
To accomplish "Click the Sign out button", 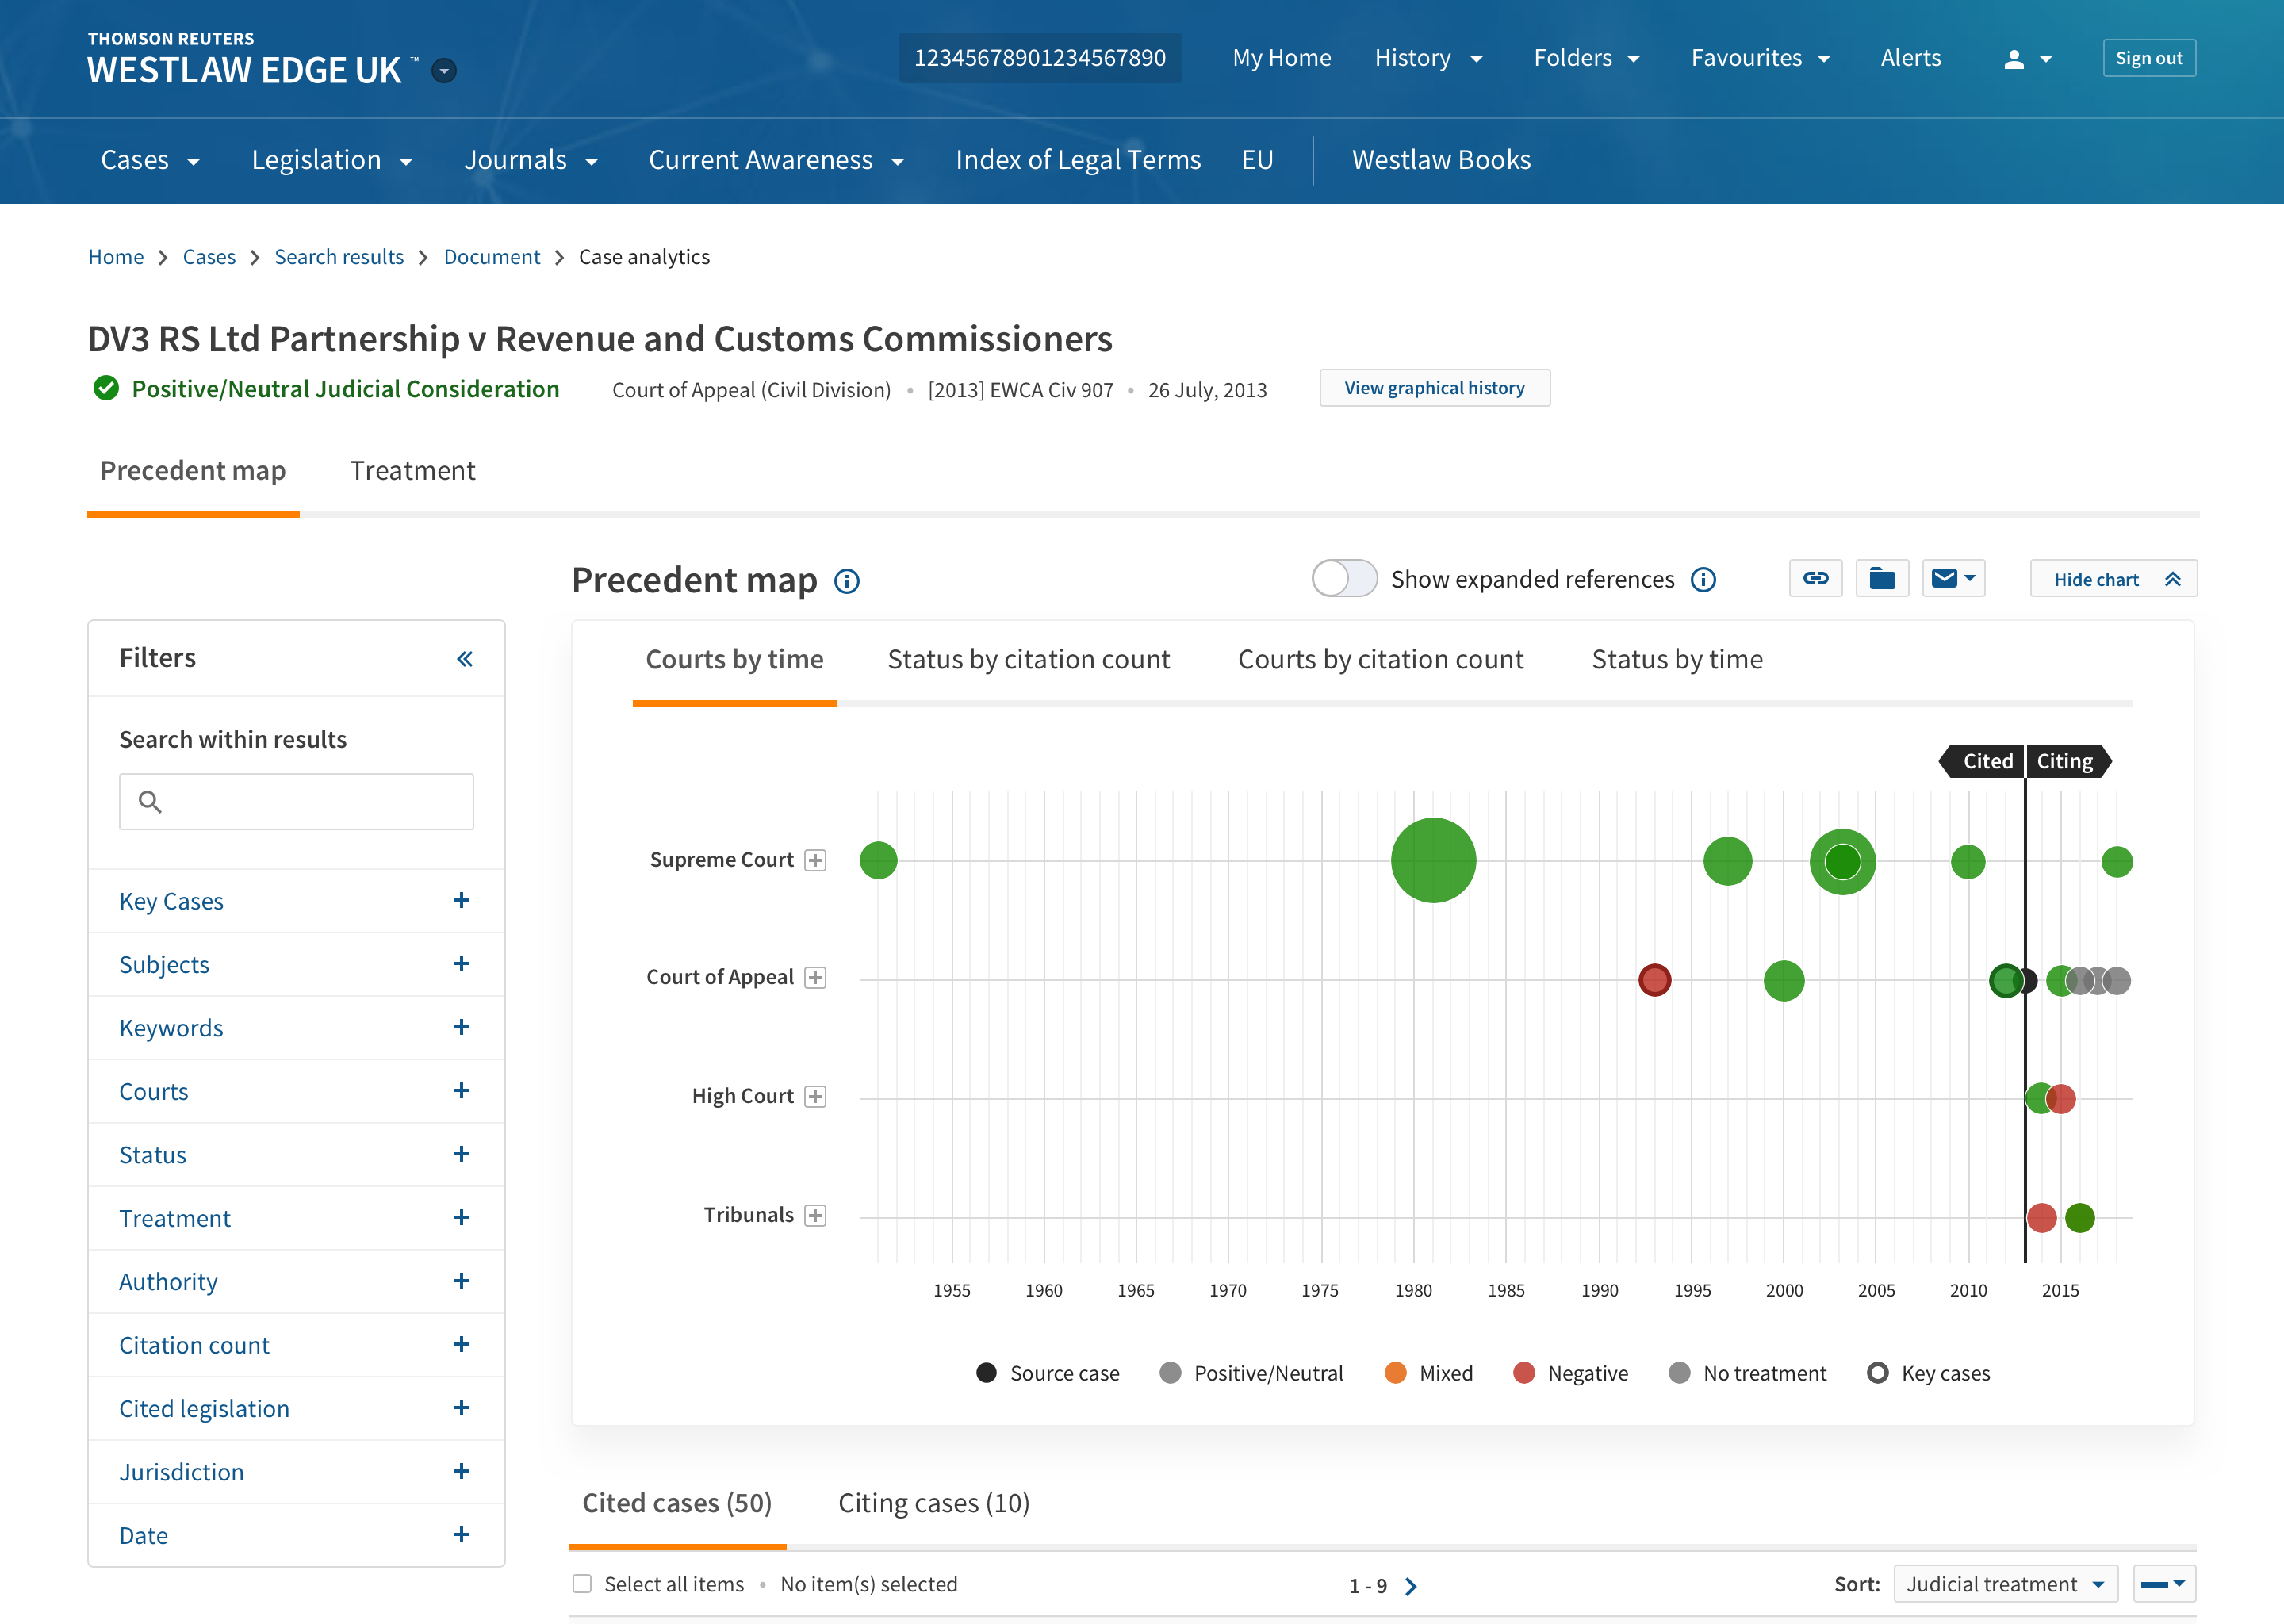I will tap(2148, 58).
